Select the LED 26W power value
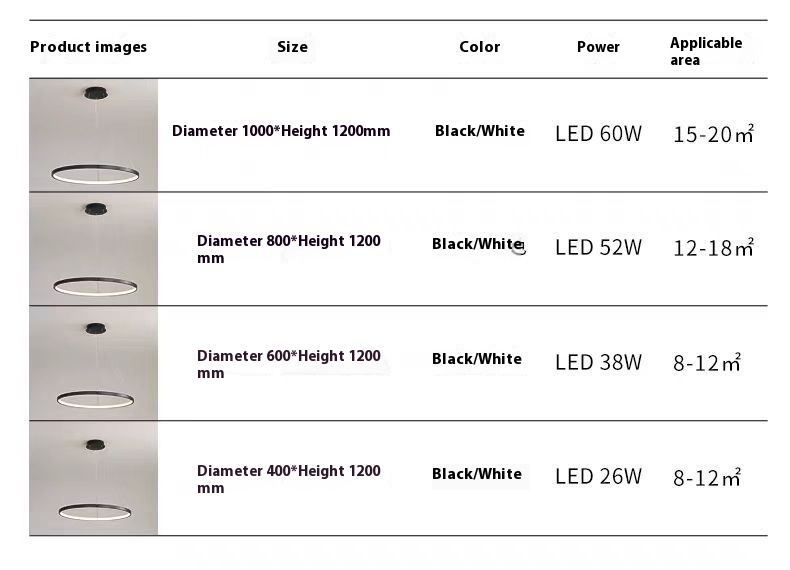 (598, 477)
